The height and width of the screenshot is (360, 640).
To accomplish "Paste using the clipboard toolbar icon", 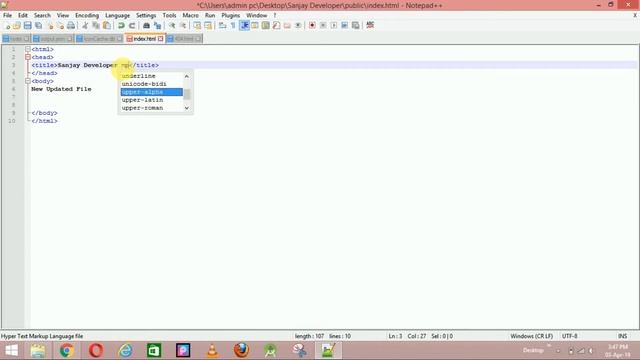I will pyautogui.click(x=107, y=26).
